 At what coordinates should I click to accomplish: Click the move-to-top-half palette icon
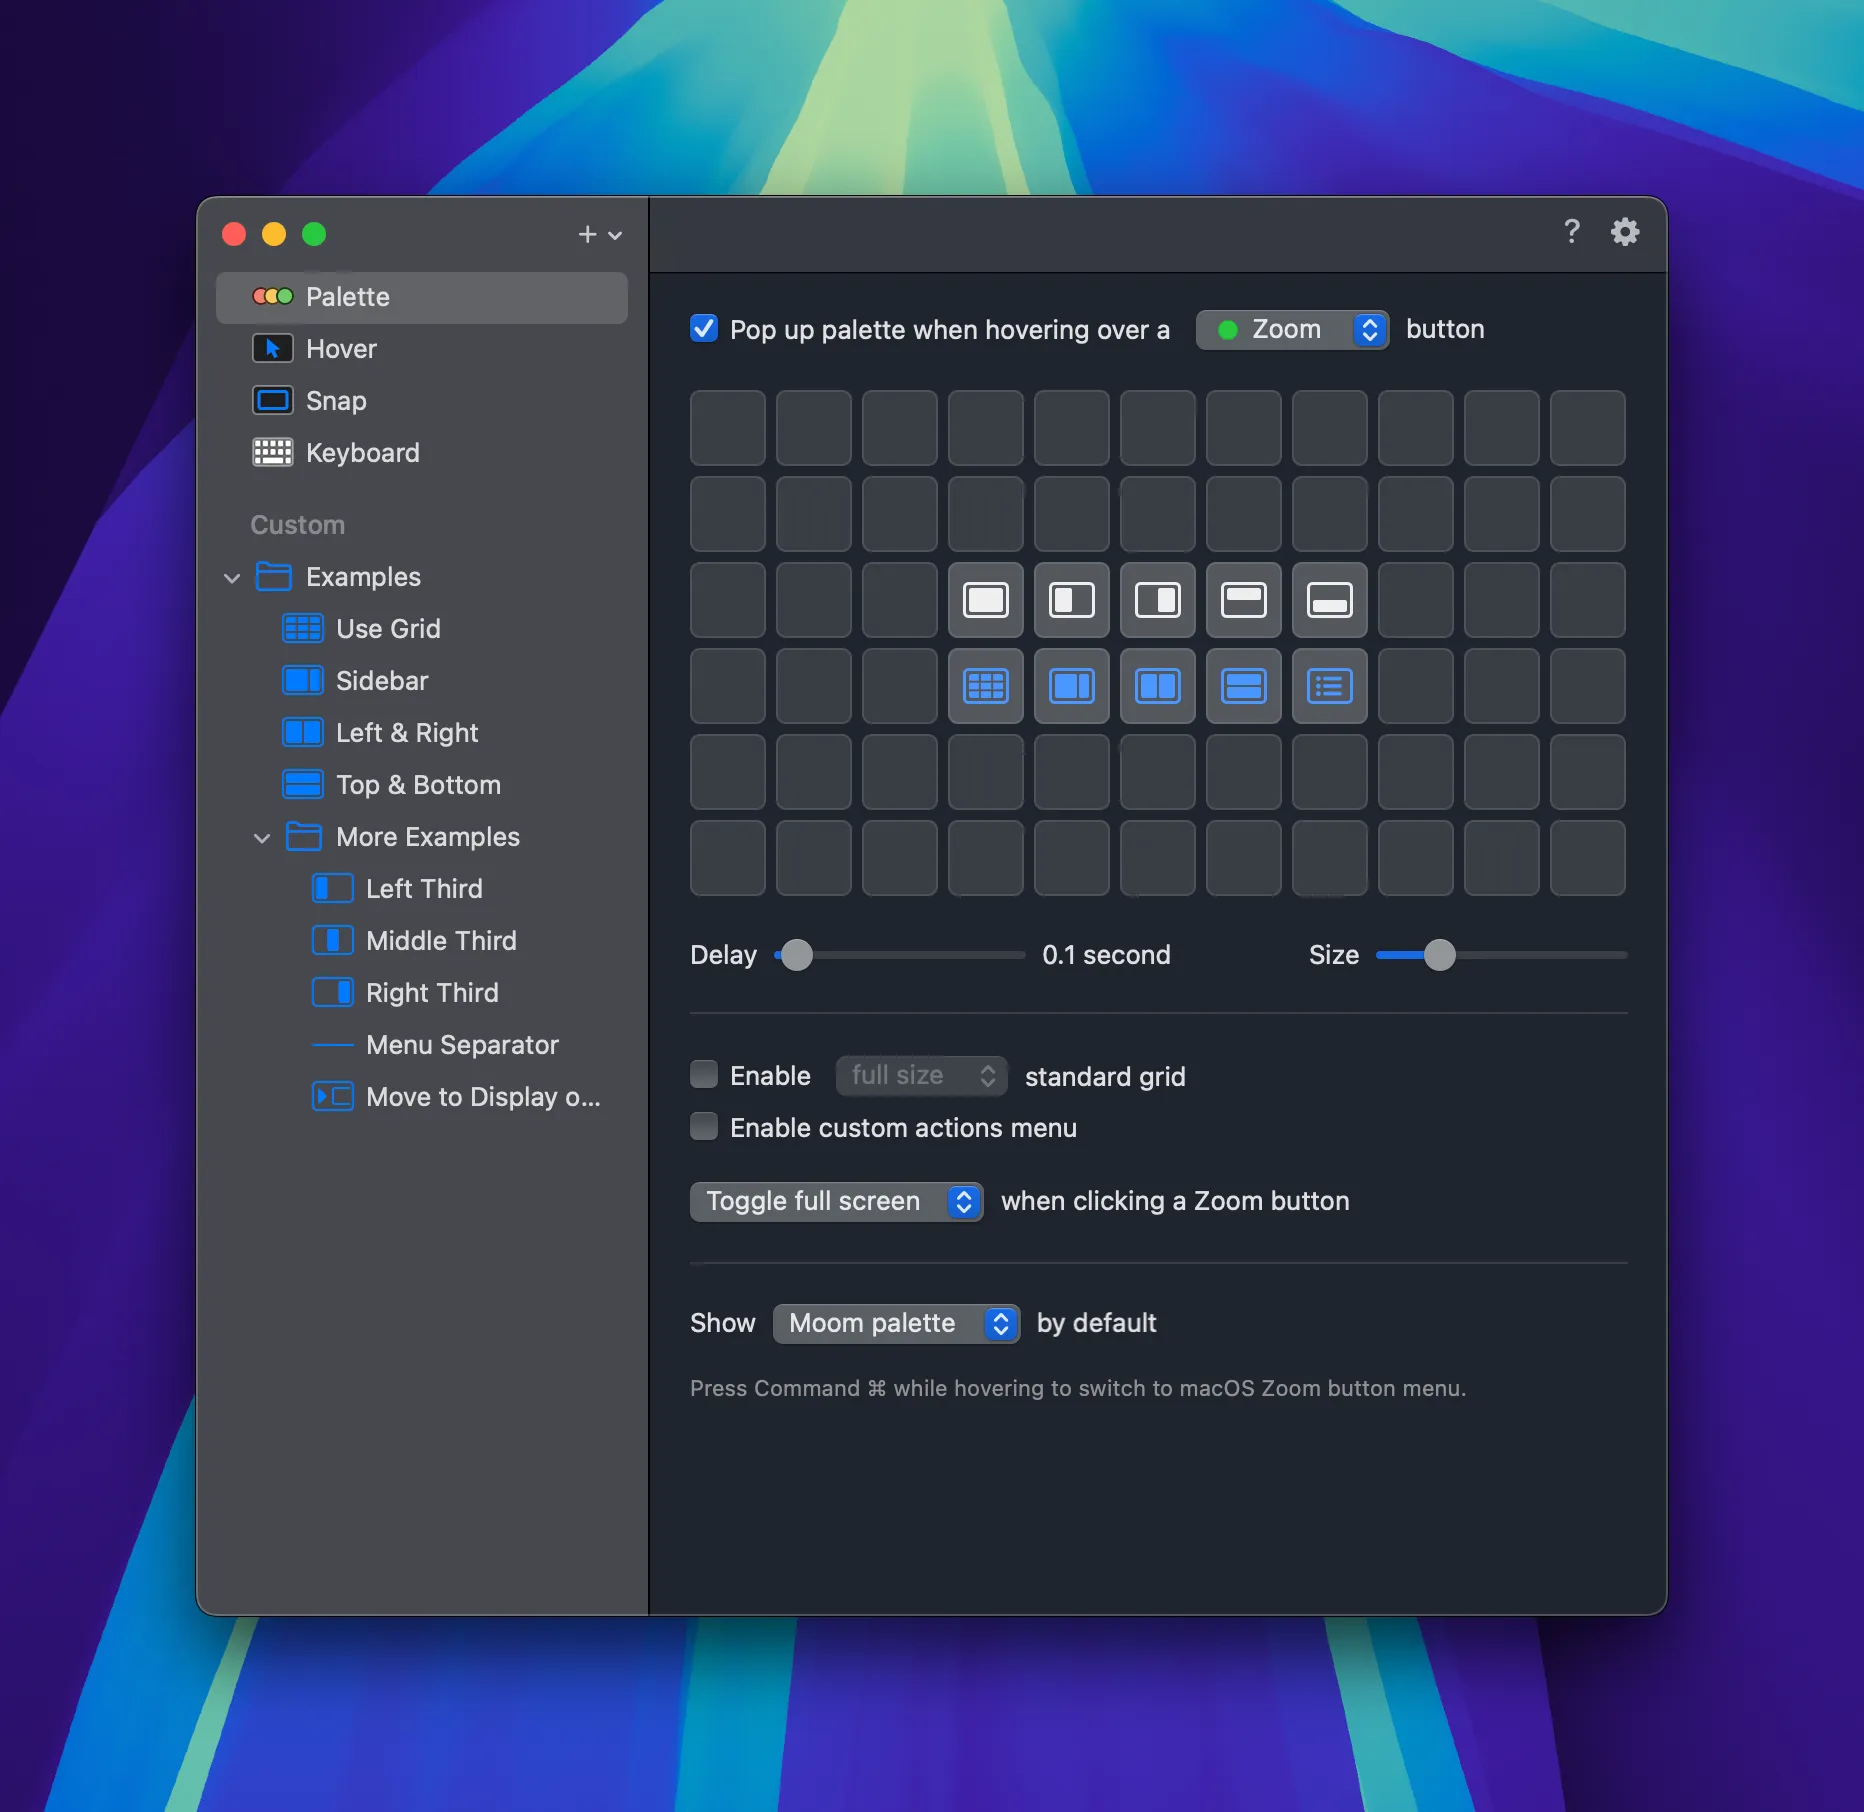click(1243, 600)
